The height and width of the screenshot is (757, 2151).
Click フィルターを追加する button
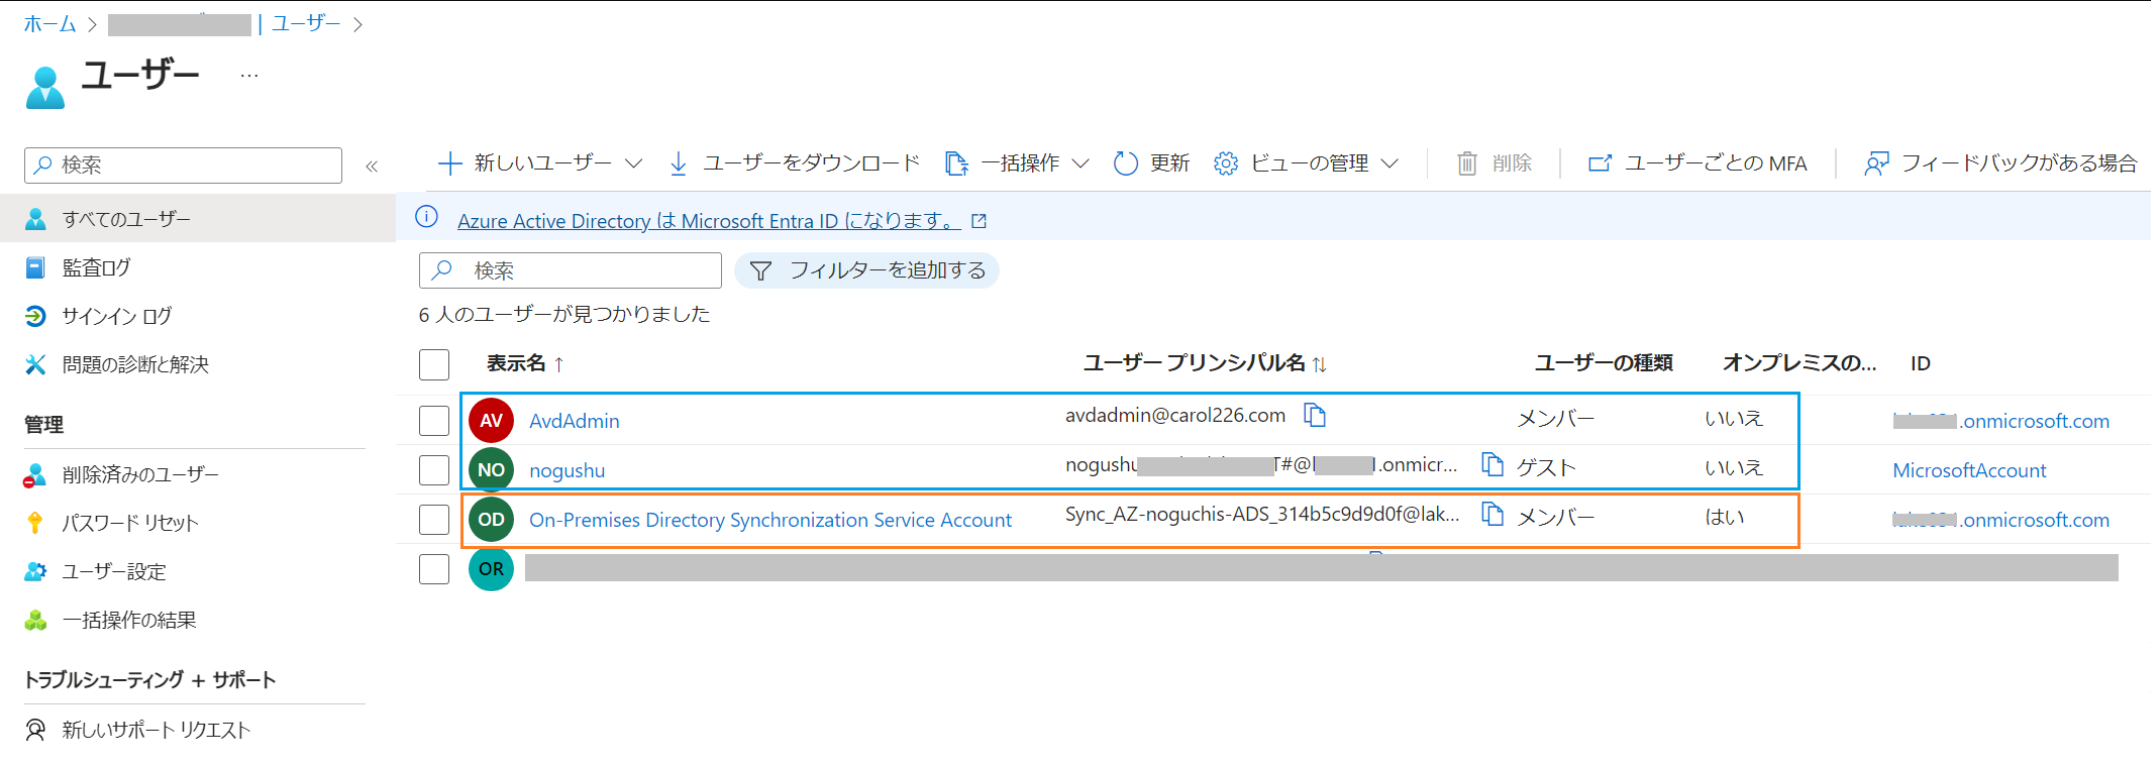[867, 270]
